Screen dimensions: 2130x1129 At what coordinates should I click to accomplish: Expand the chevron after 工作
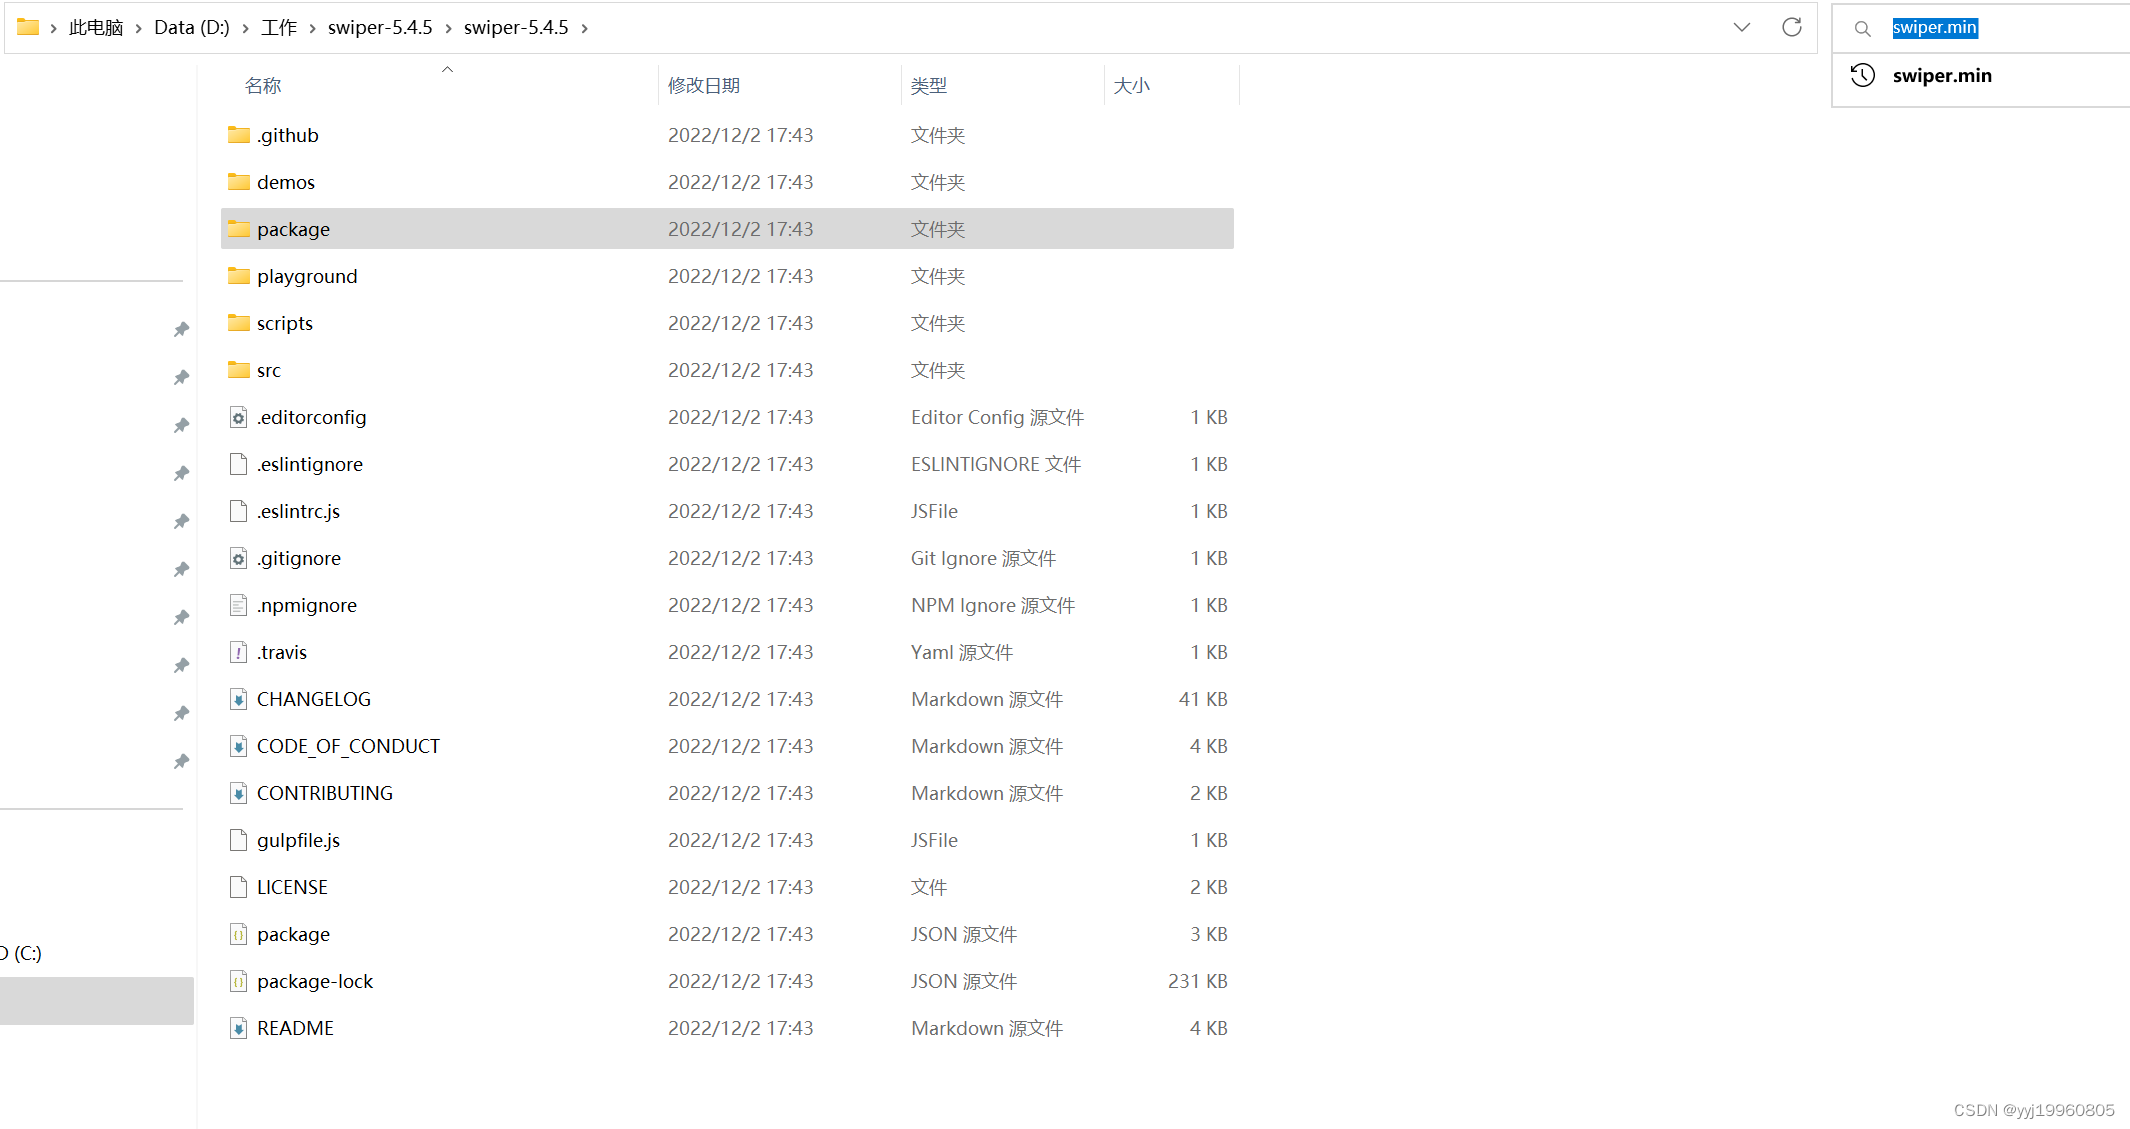click(x=312, y=28)
